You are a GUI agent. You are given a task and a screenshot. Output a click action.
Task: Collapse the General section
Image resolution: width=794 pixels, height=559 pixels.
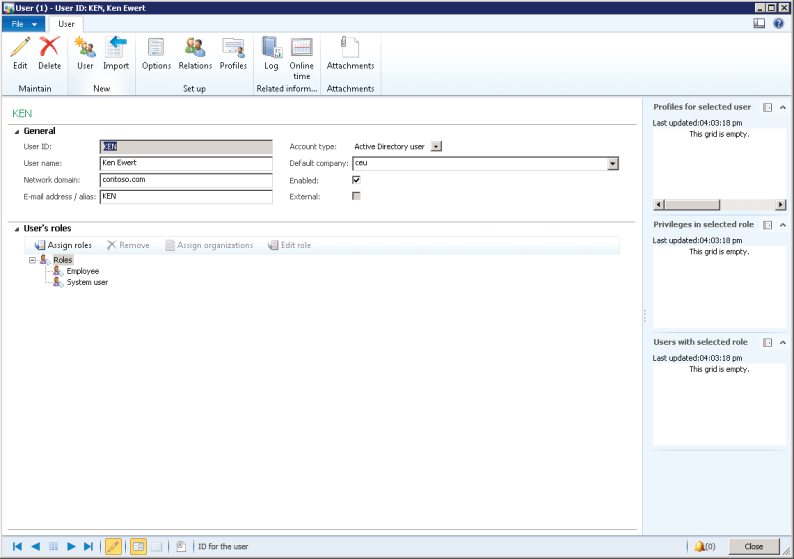17,132
